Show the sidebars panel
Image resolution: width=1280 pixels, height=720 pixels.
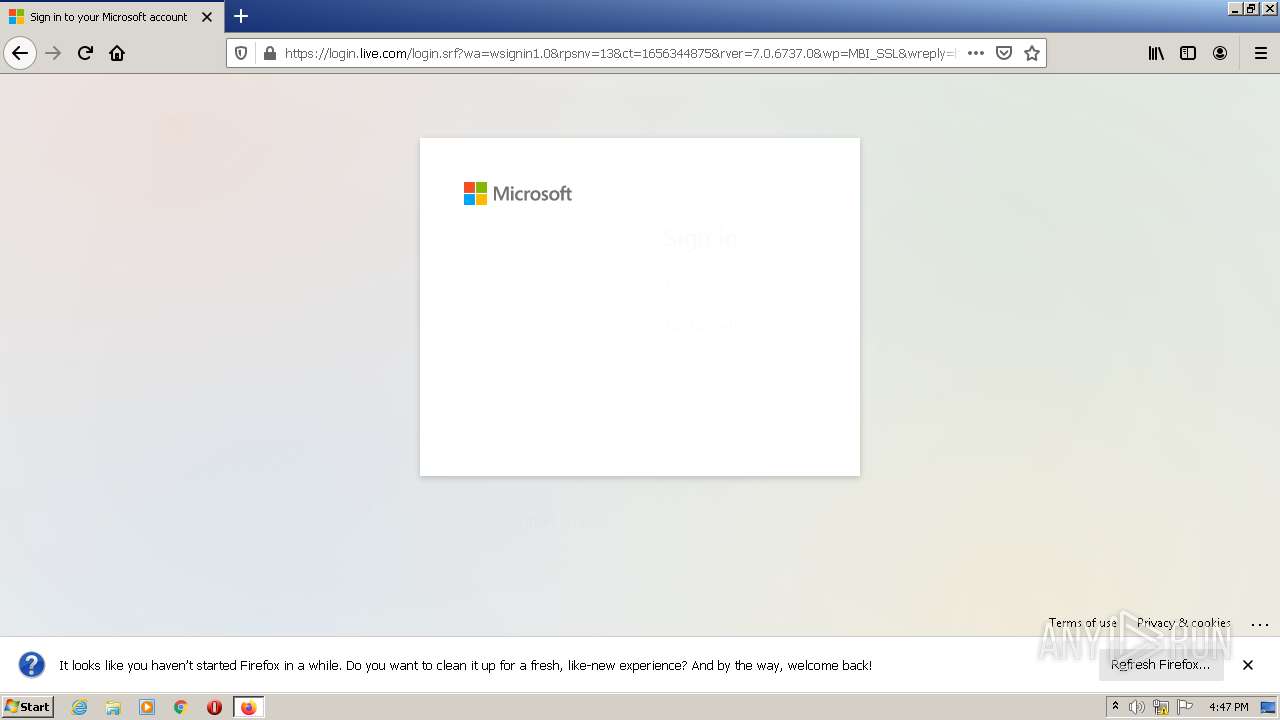coord(1188,53)
